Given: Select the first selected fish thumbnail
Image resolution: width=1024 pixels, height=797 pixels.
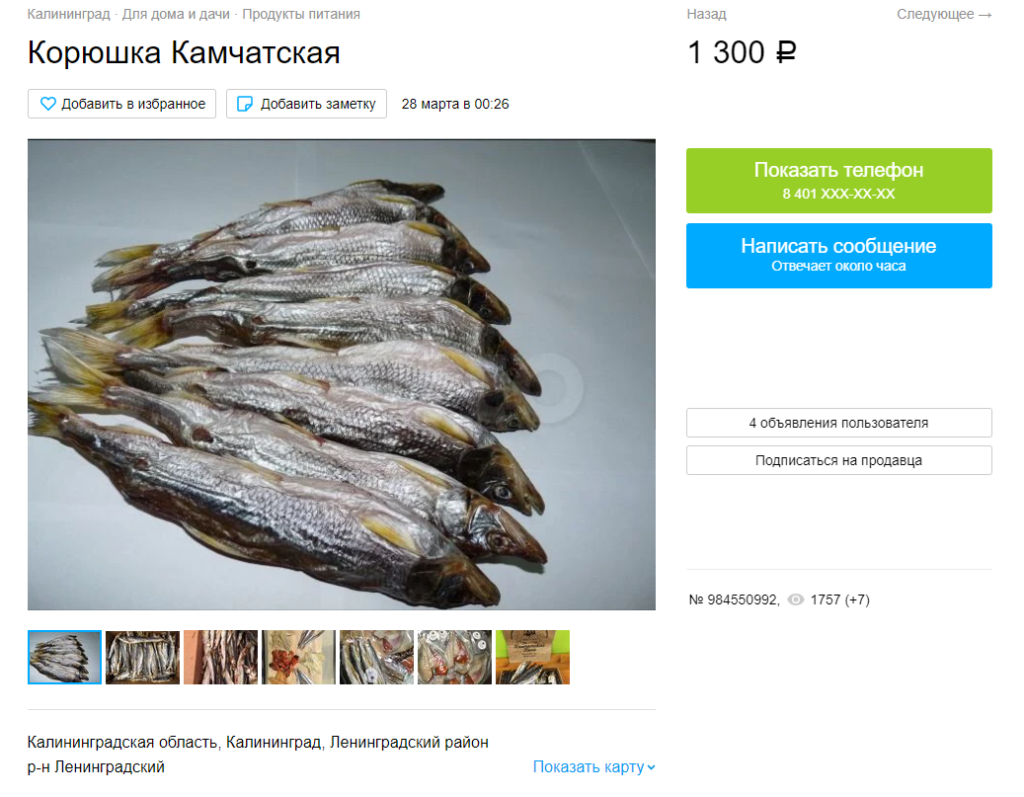Looking at the screenshot, I should 65,657.
